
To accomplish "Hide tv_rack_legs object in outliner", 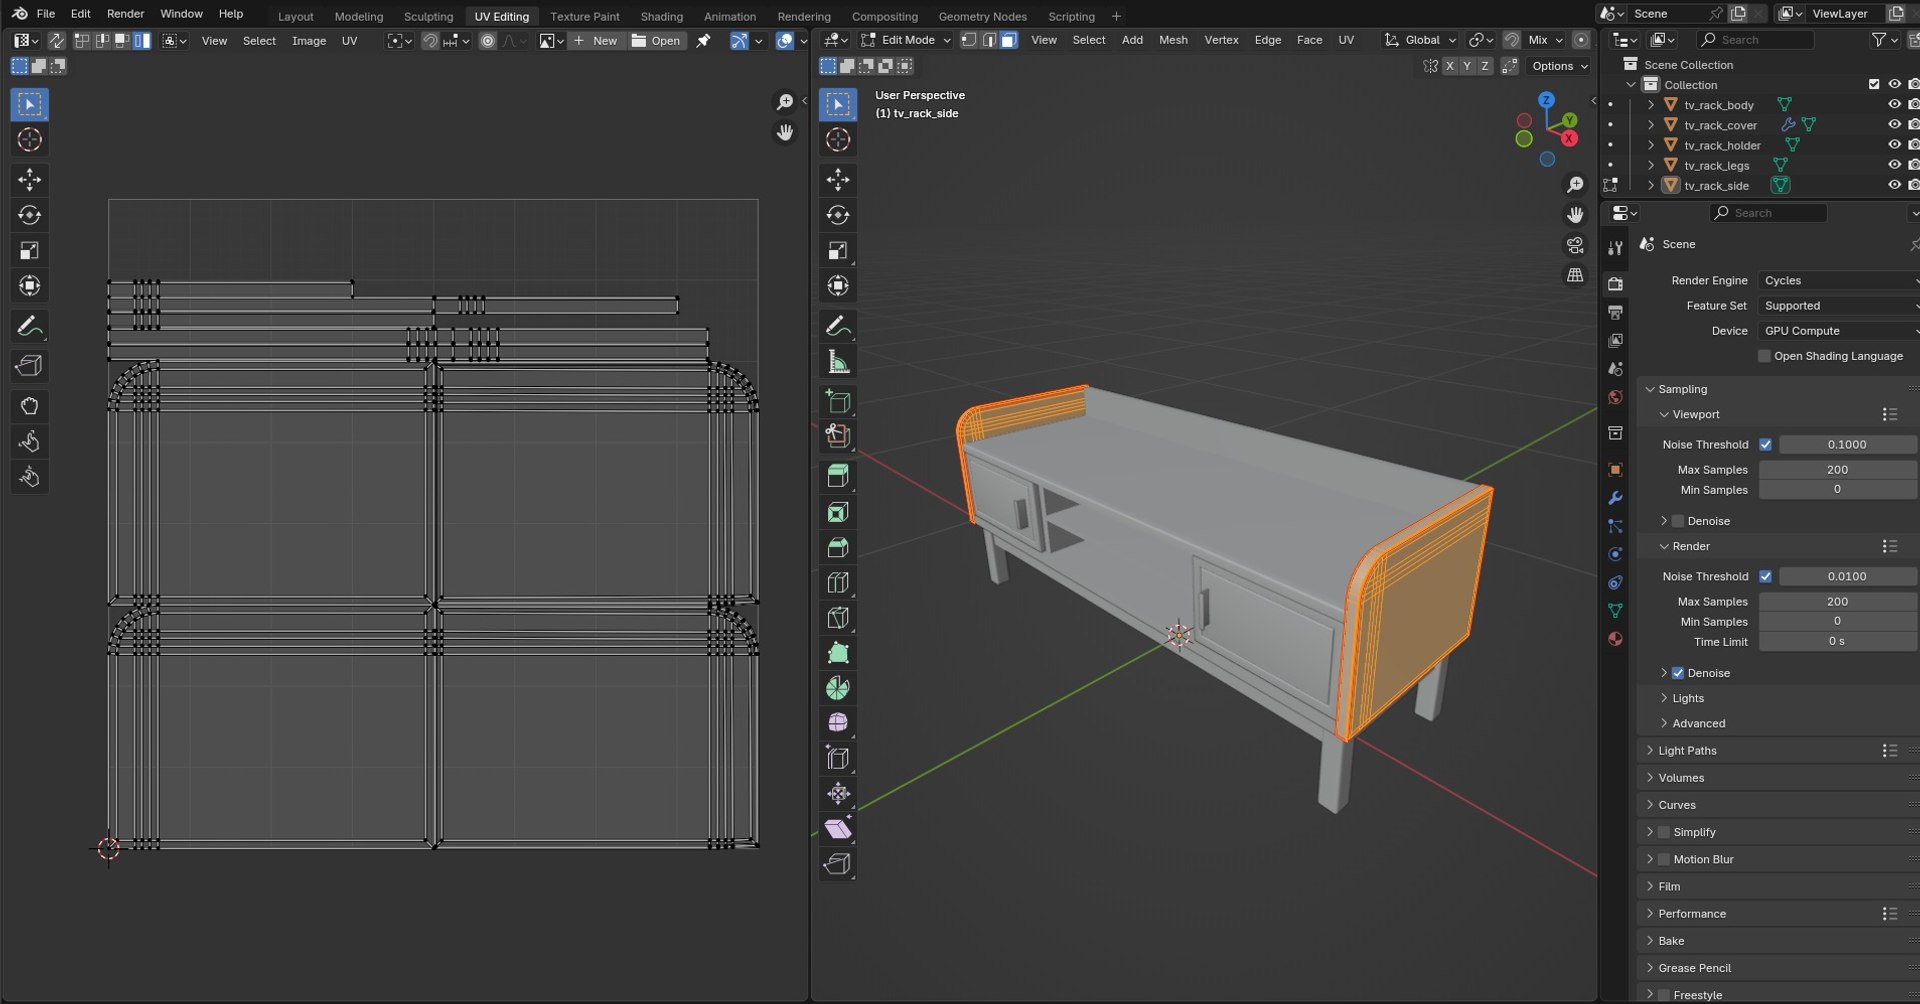I will point(1893,165).
